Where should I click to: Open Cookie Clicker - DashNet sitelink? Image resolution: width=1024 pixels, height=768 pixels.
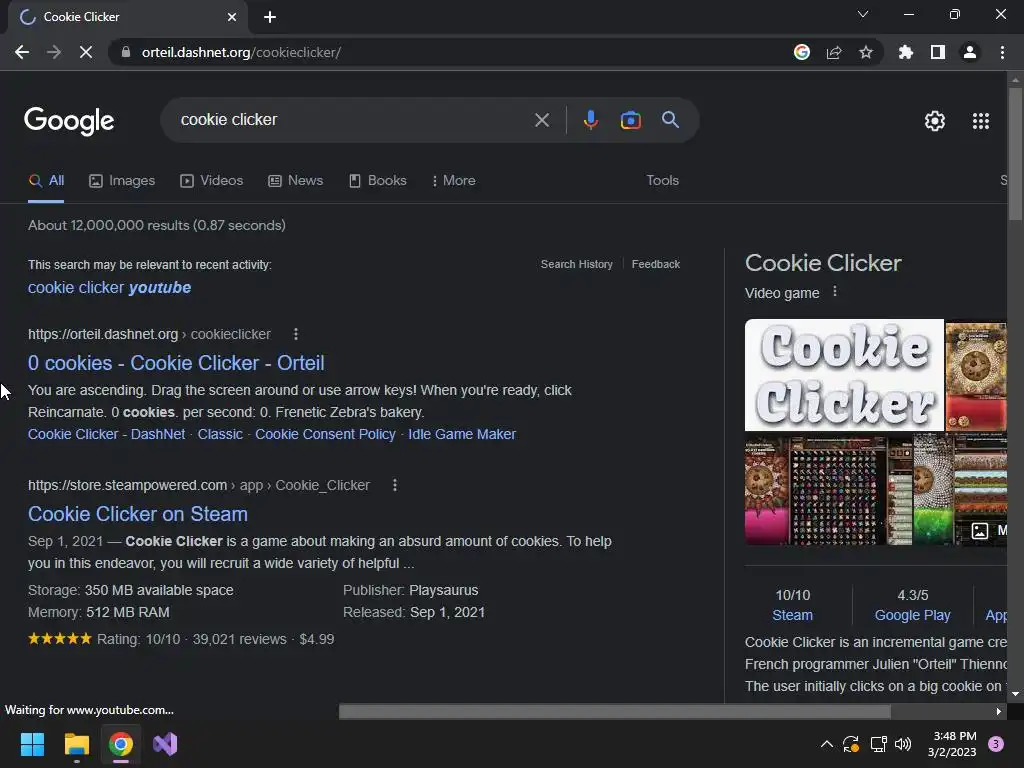click(x=106, y=434)
